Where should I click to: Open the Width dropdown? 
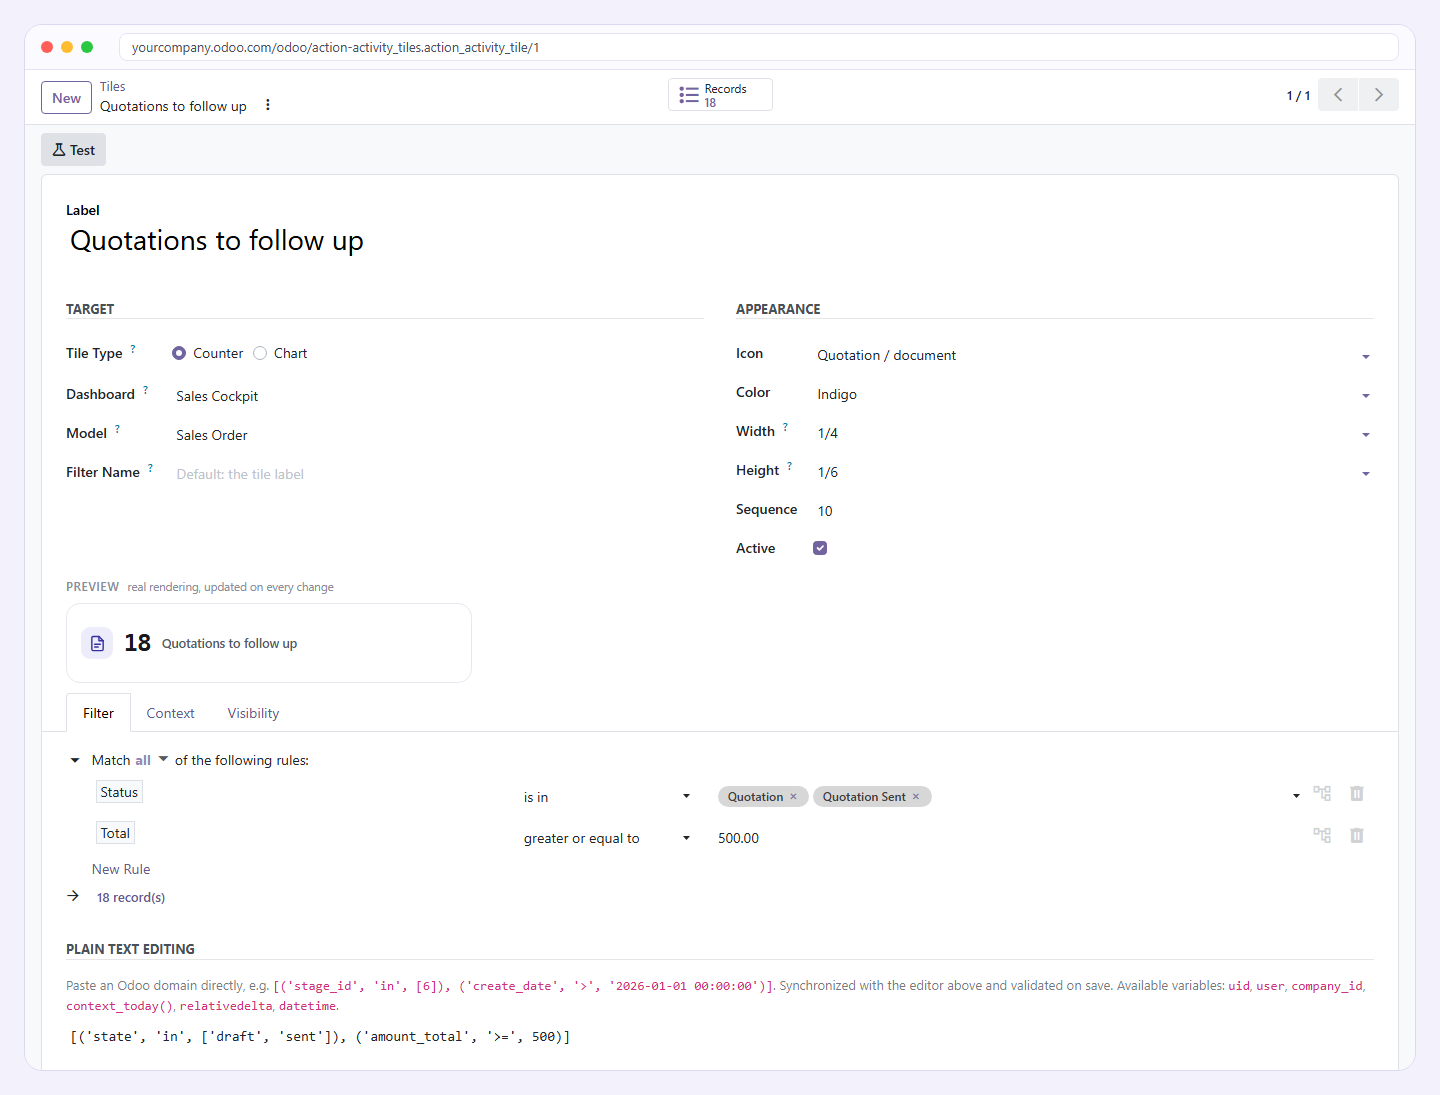1094,433
